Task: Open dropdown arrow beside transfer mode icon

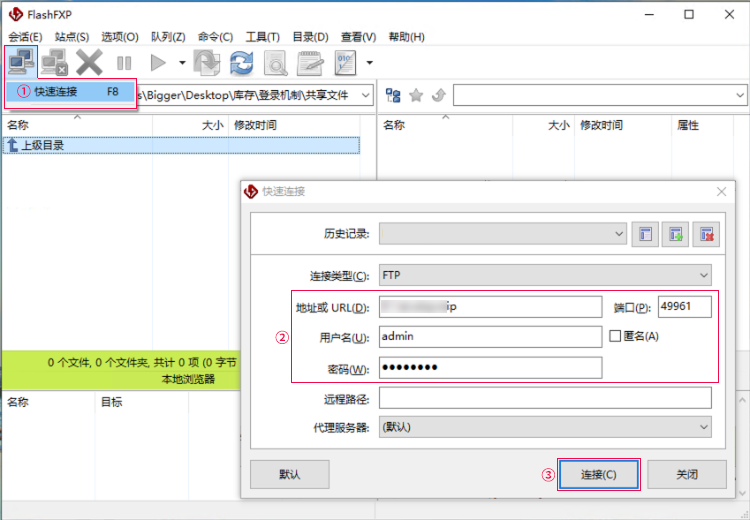Action: 369,63
